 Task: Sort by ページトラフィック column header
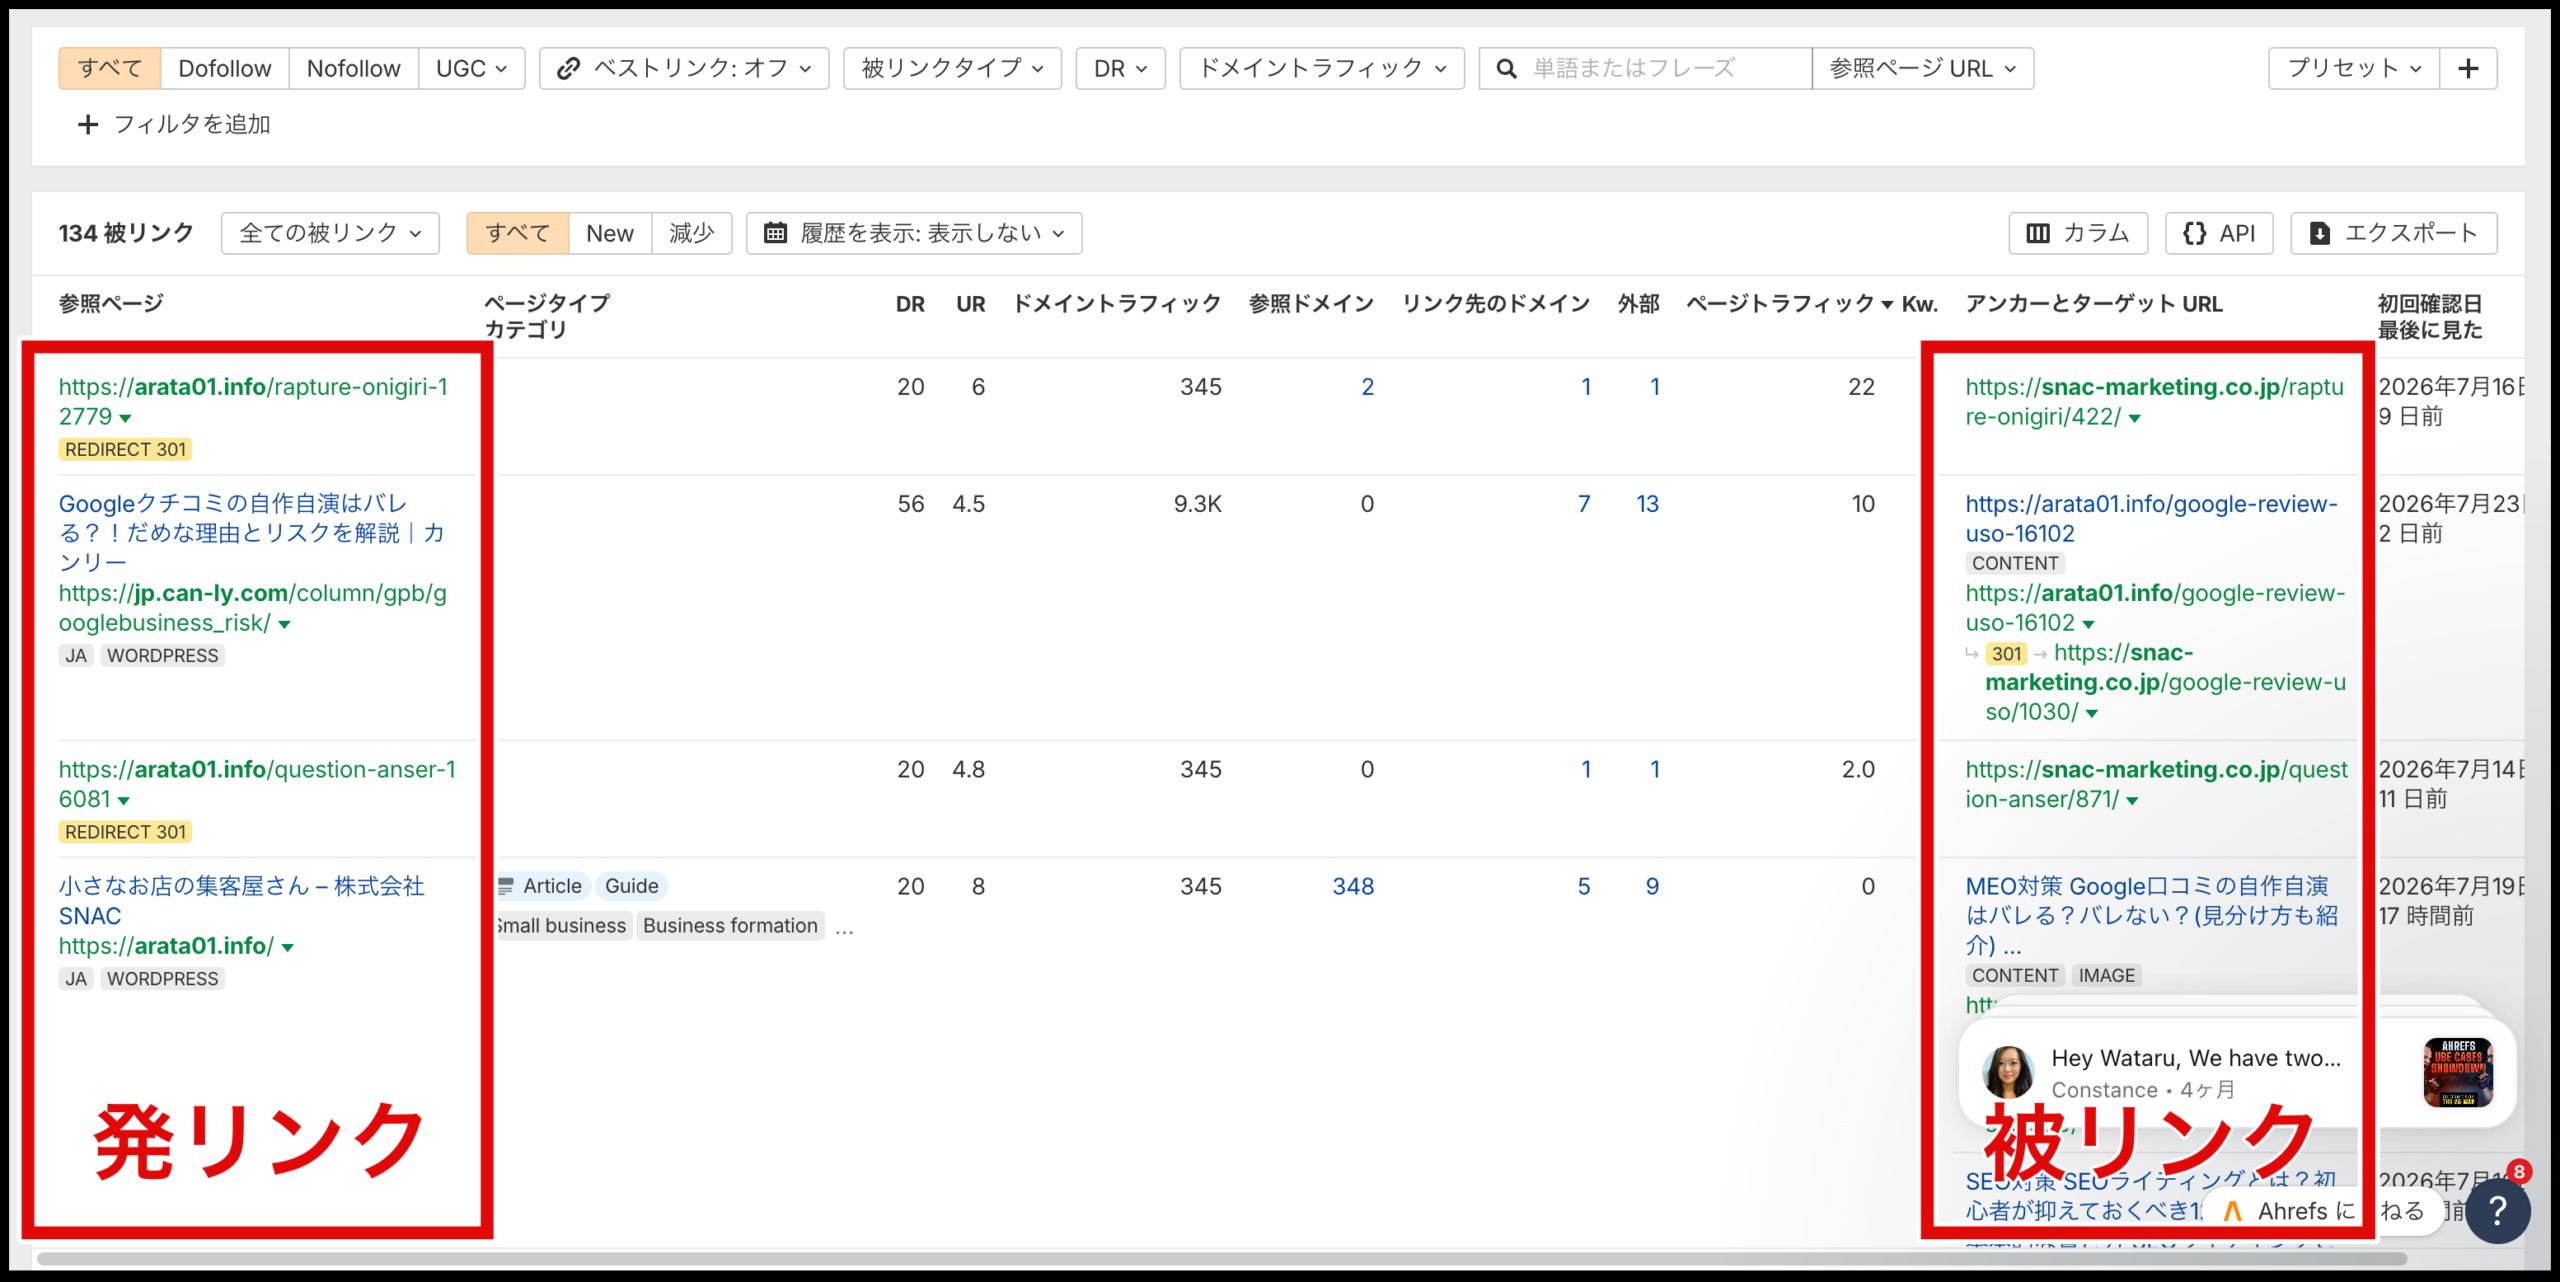[1789, 304]
